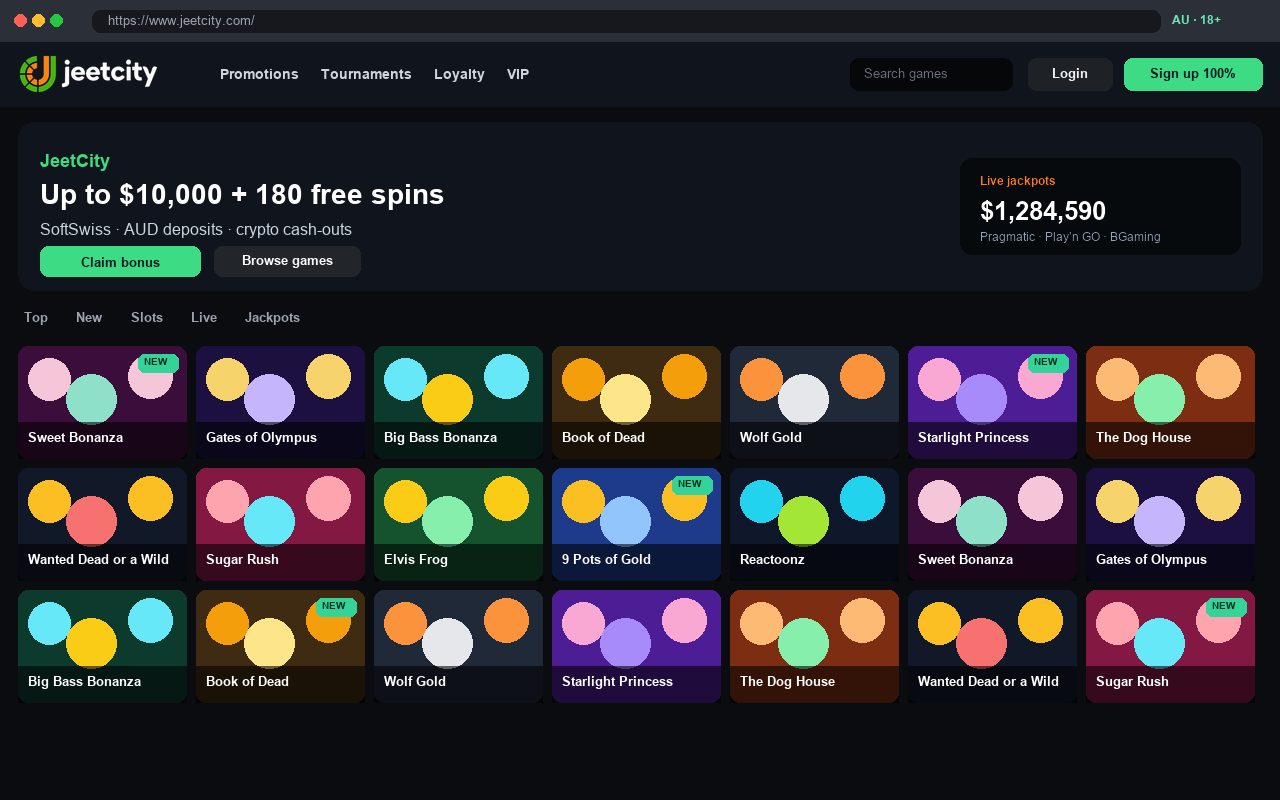This screenshot has height=800, width=1280.
Task: Open the Reactoonz game card
Action: (x=814, y=524)
